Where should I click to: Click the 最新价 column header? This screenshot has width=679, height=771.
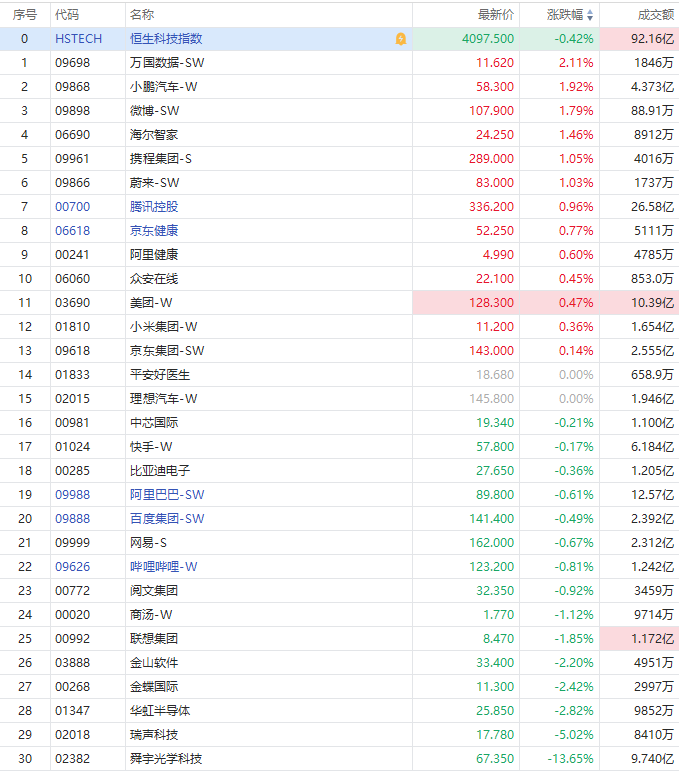(x=496, y=15)
